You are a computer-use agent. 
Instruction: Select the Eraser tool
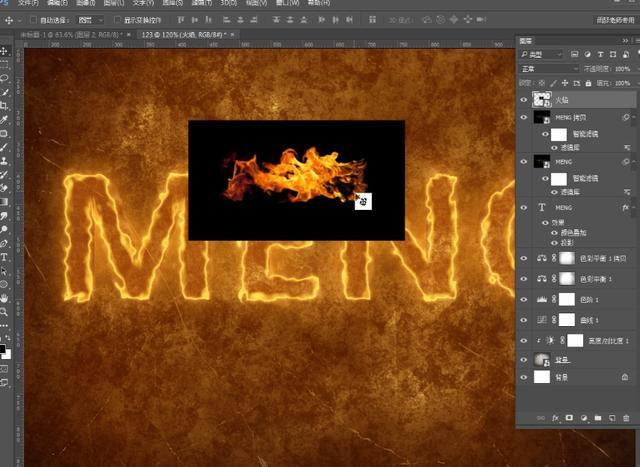click(x=4, y=188)
